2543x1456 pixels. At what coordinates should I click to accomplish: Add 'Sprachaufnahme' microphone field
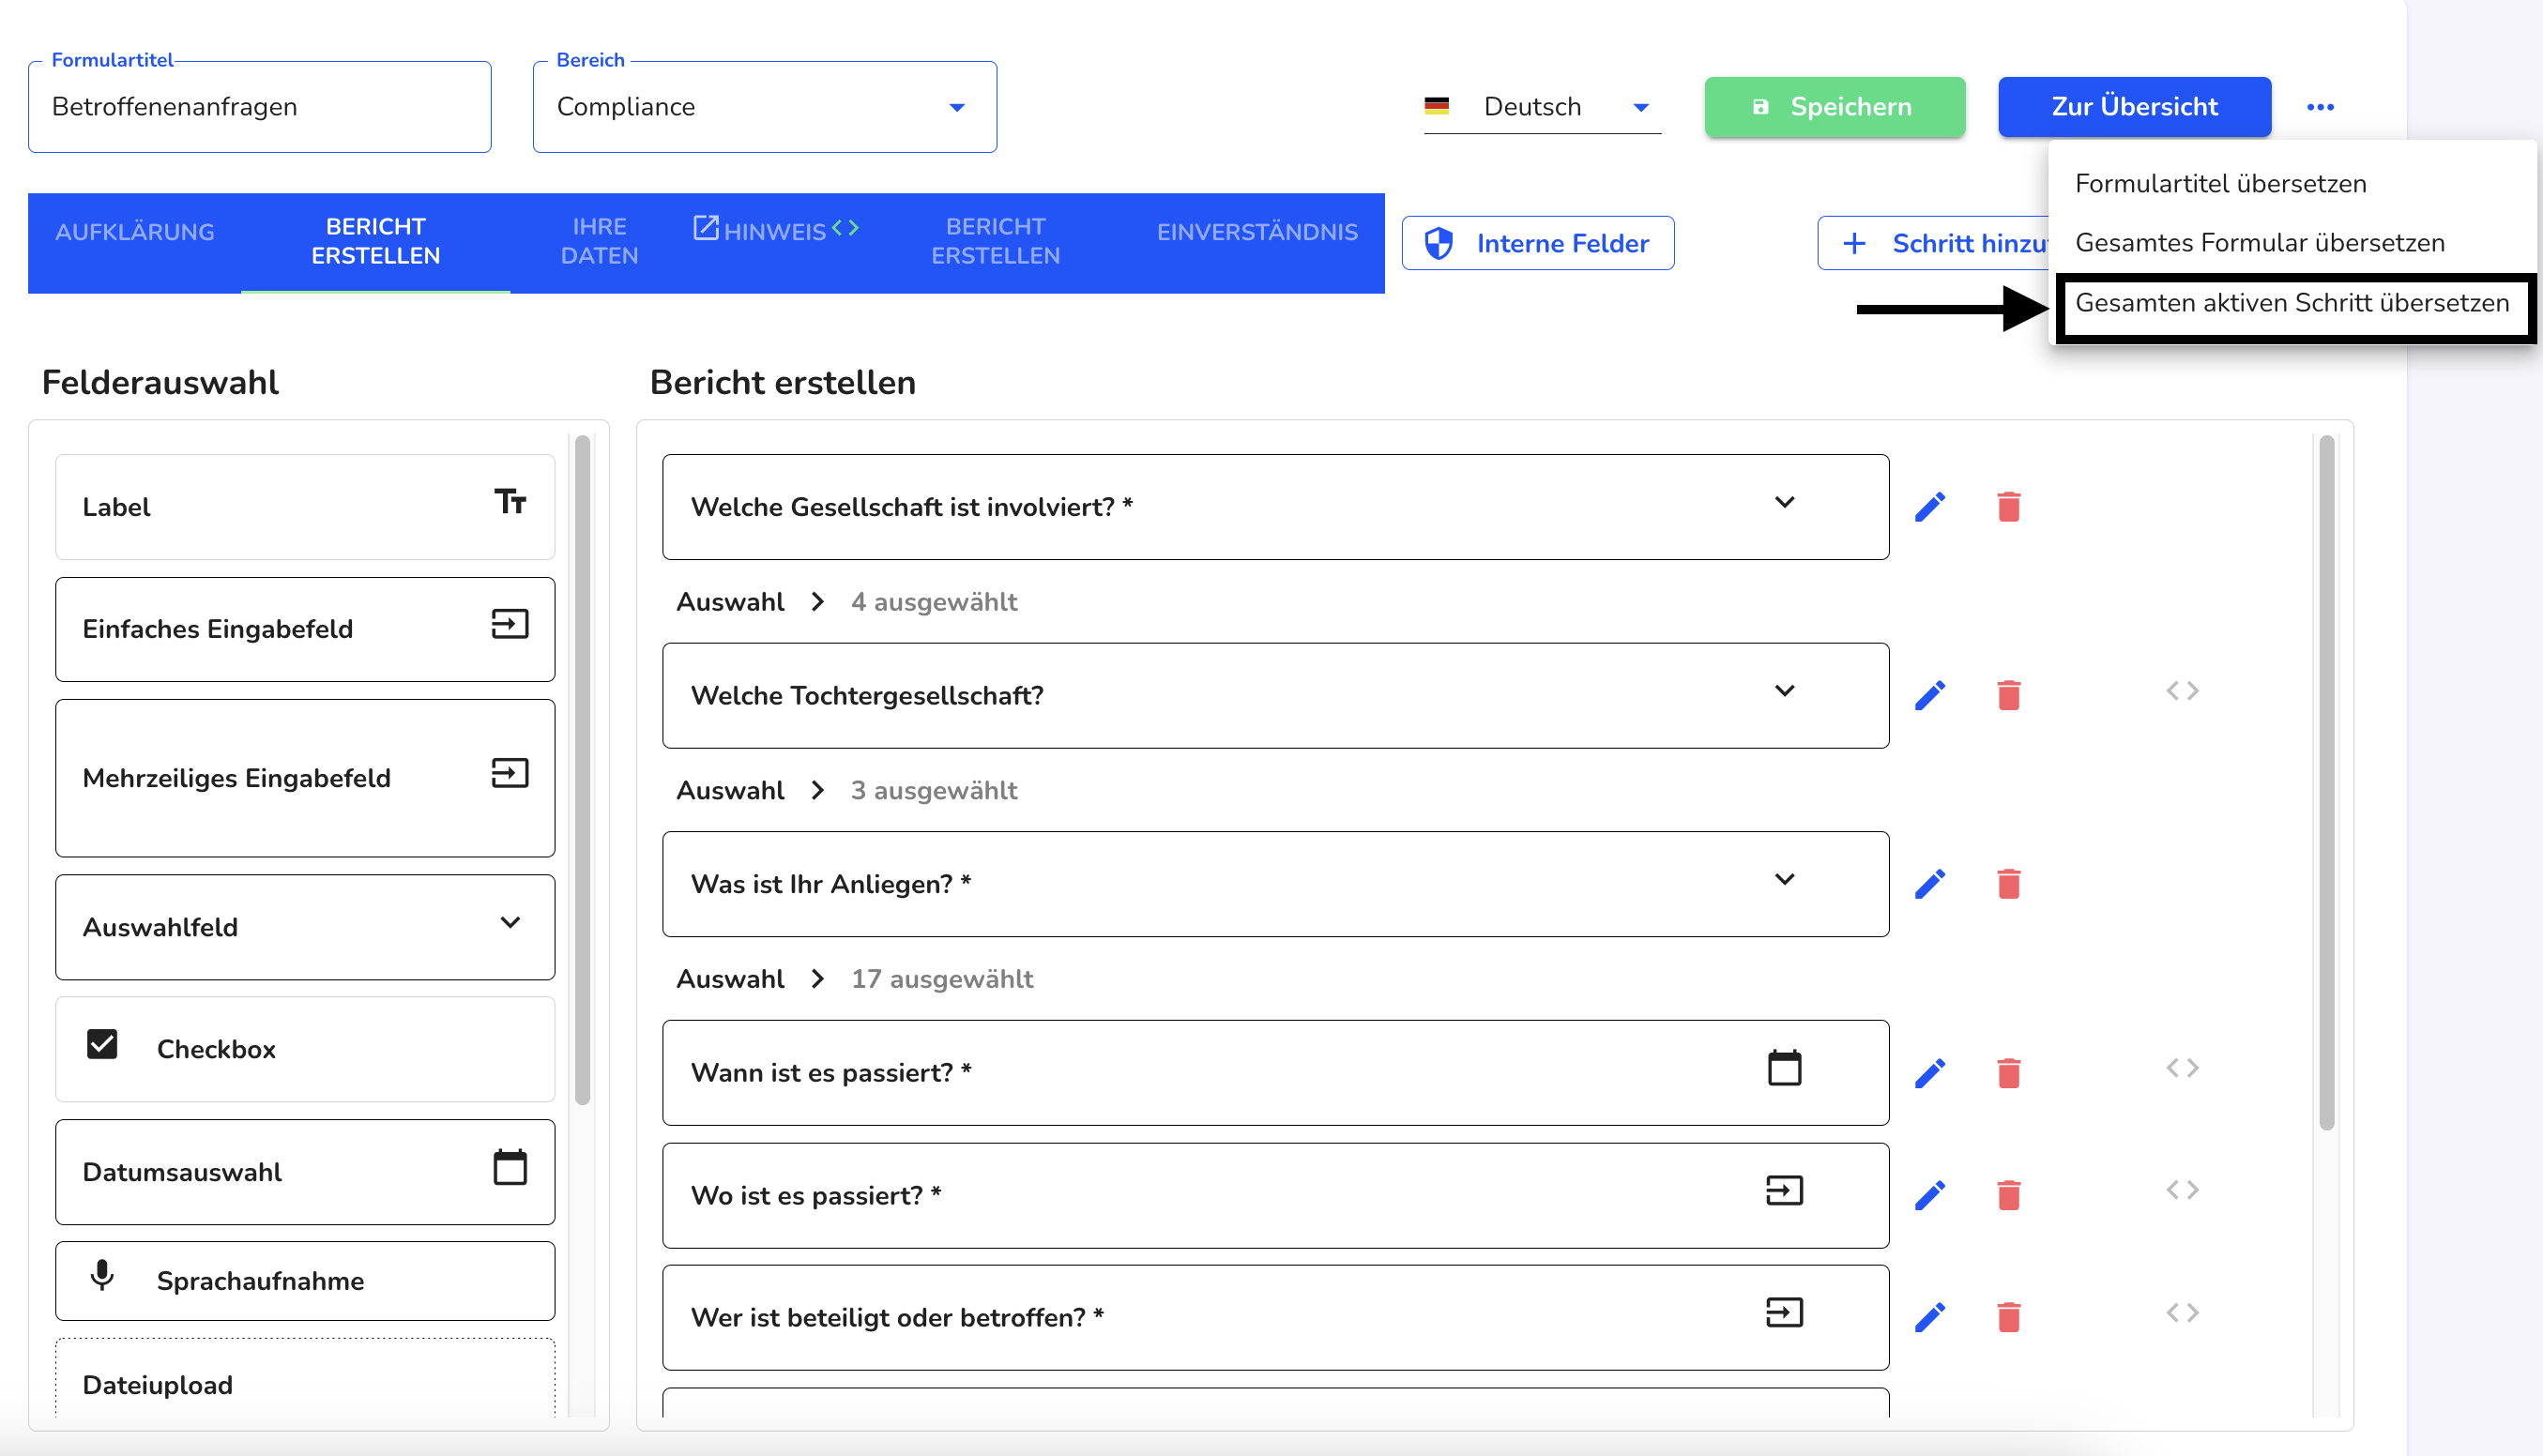305,1281
